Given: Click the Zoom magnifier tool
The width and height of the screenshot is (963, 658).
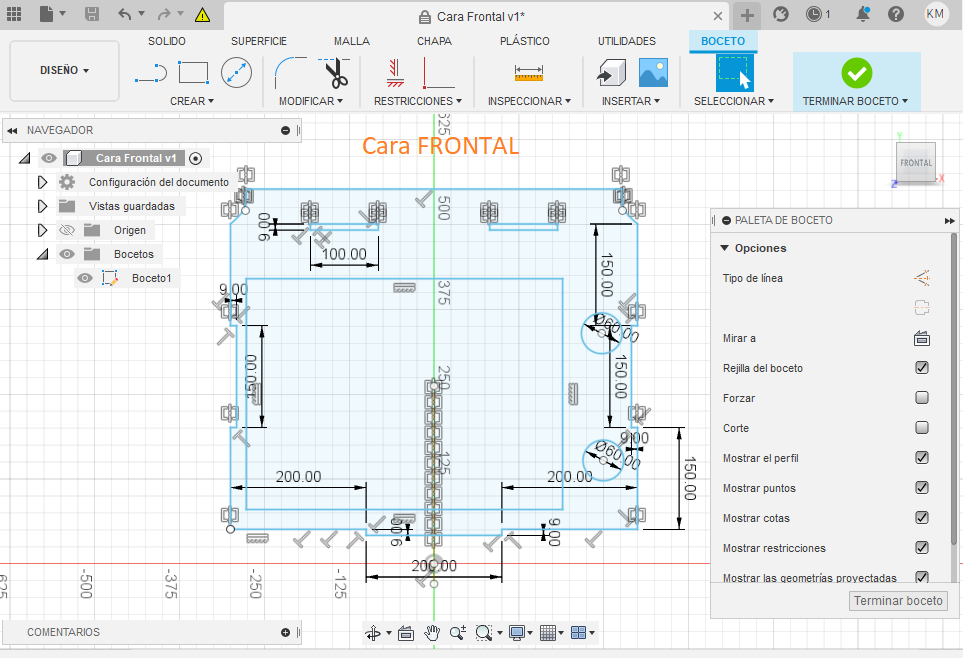Looking at the screenshot, I should tap(458, 633).
